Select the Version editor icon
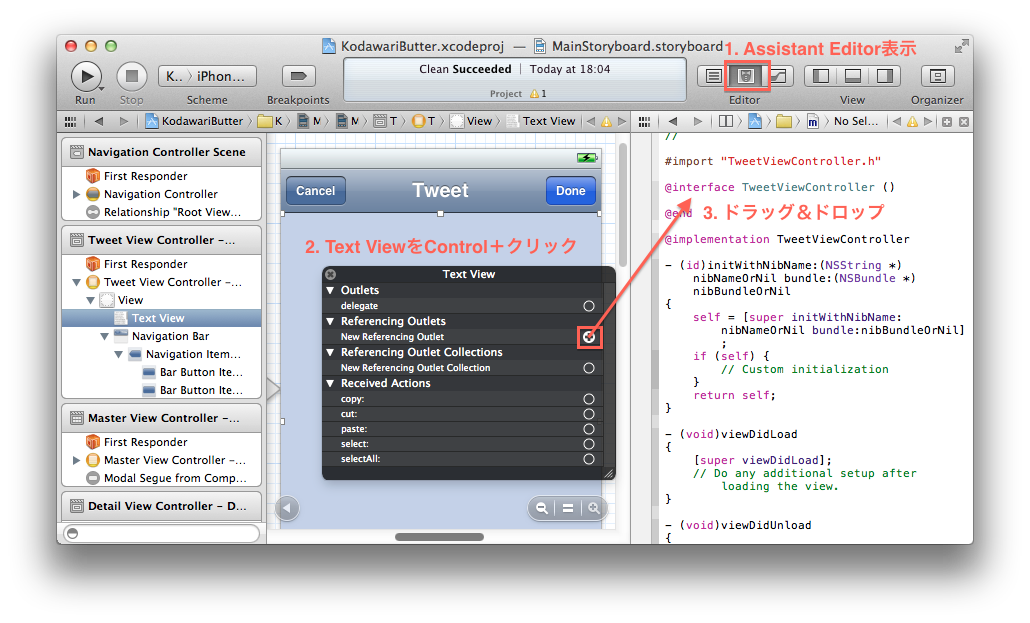This screenshot has width=1030, height=623. (x=778, y=76)
